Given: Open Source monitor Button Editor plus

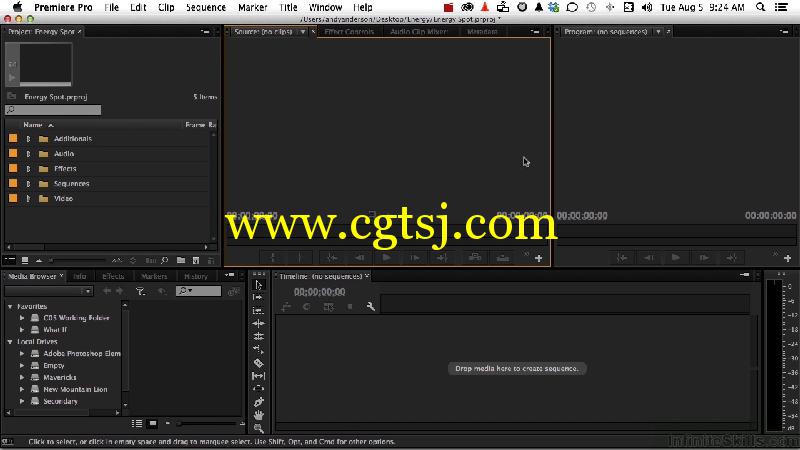Looking at the screenshot, I should click(538, 259).
